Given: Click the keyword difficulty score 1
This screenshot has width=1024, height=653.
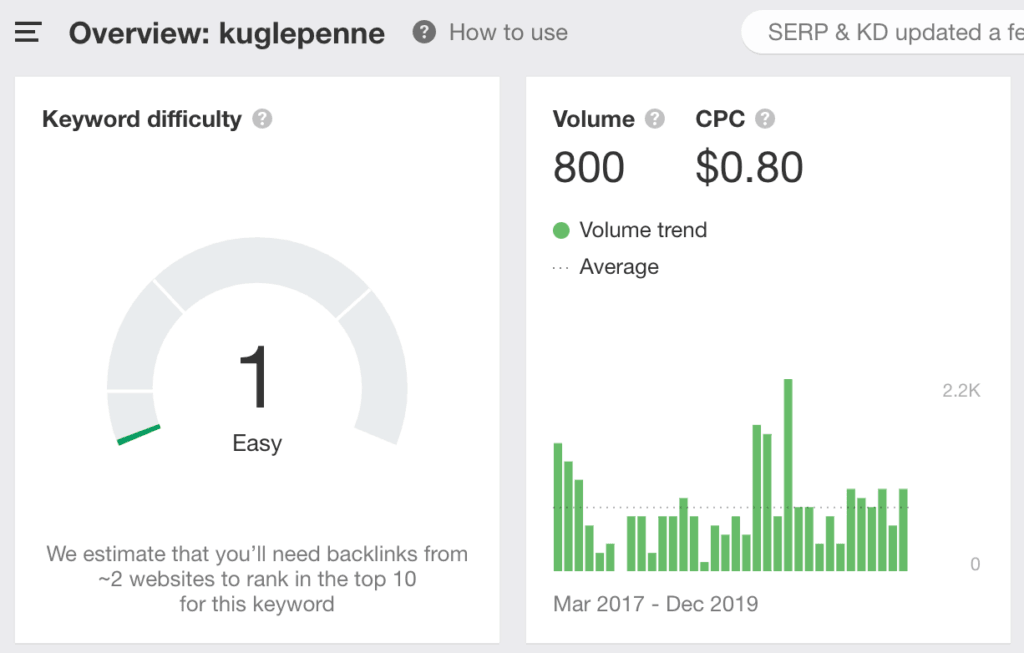Looking at the screenshot, I should point(255,376).
